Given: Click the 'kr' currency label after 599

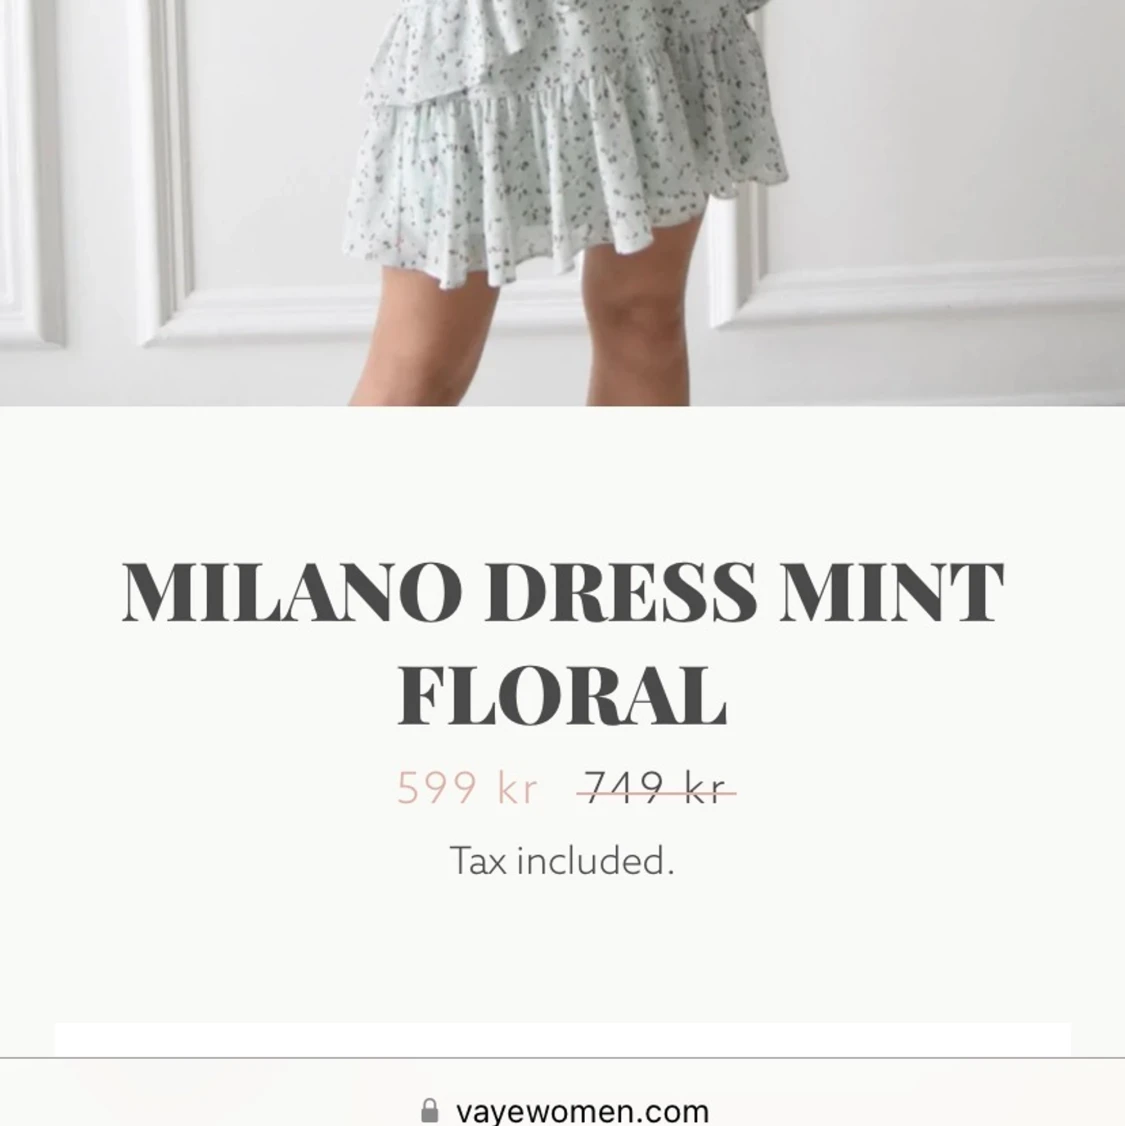Looking at the screenshot, I should coord(517,788).
